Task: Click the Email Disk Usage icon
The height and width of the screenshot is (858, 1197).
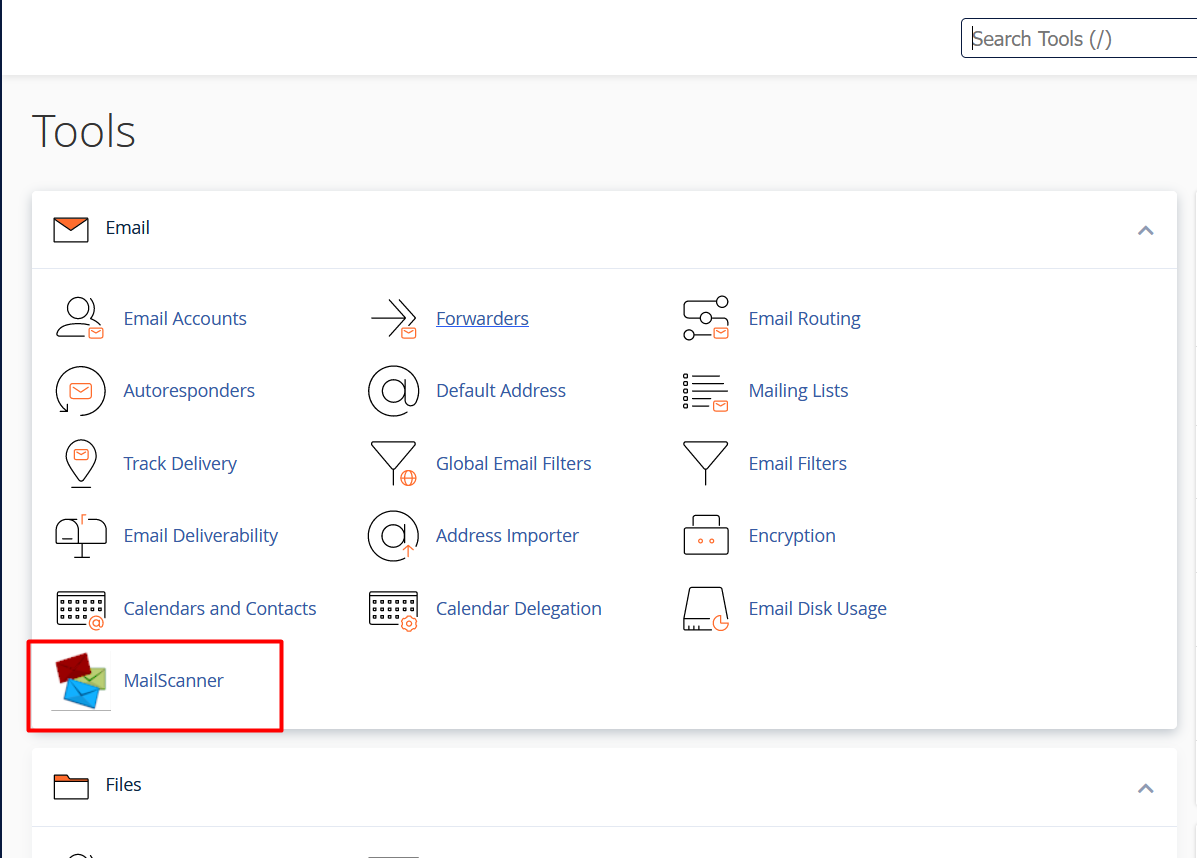Action: (x=705, y=609)
